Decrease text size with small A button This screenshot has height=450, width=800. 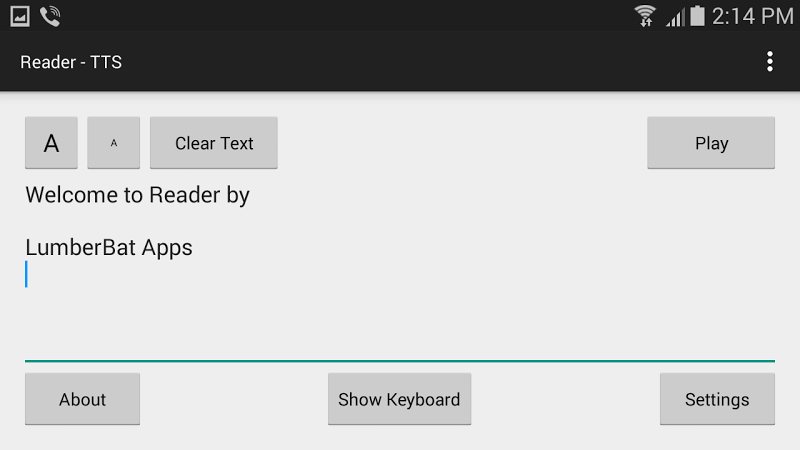coord(113,143)
